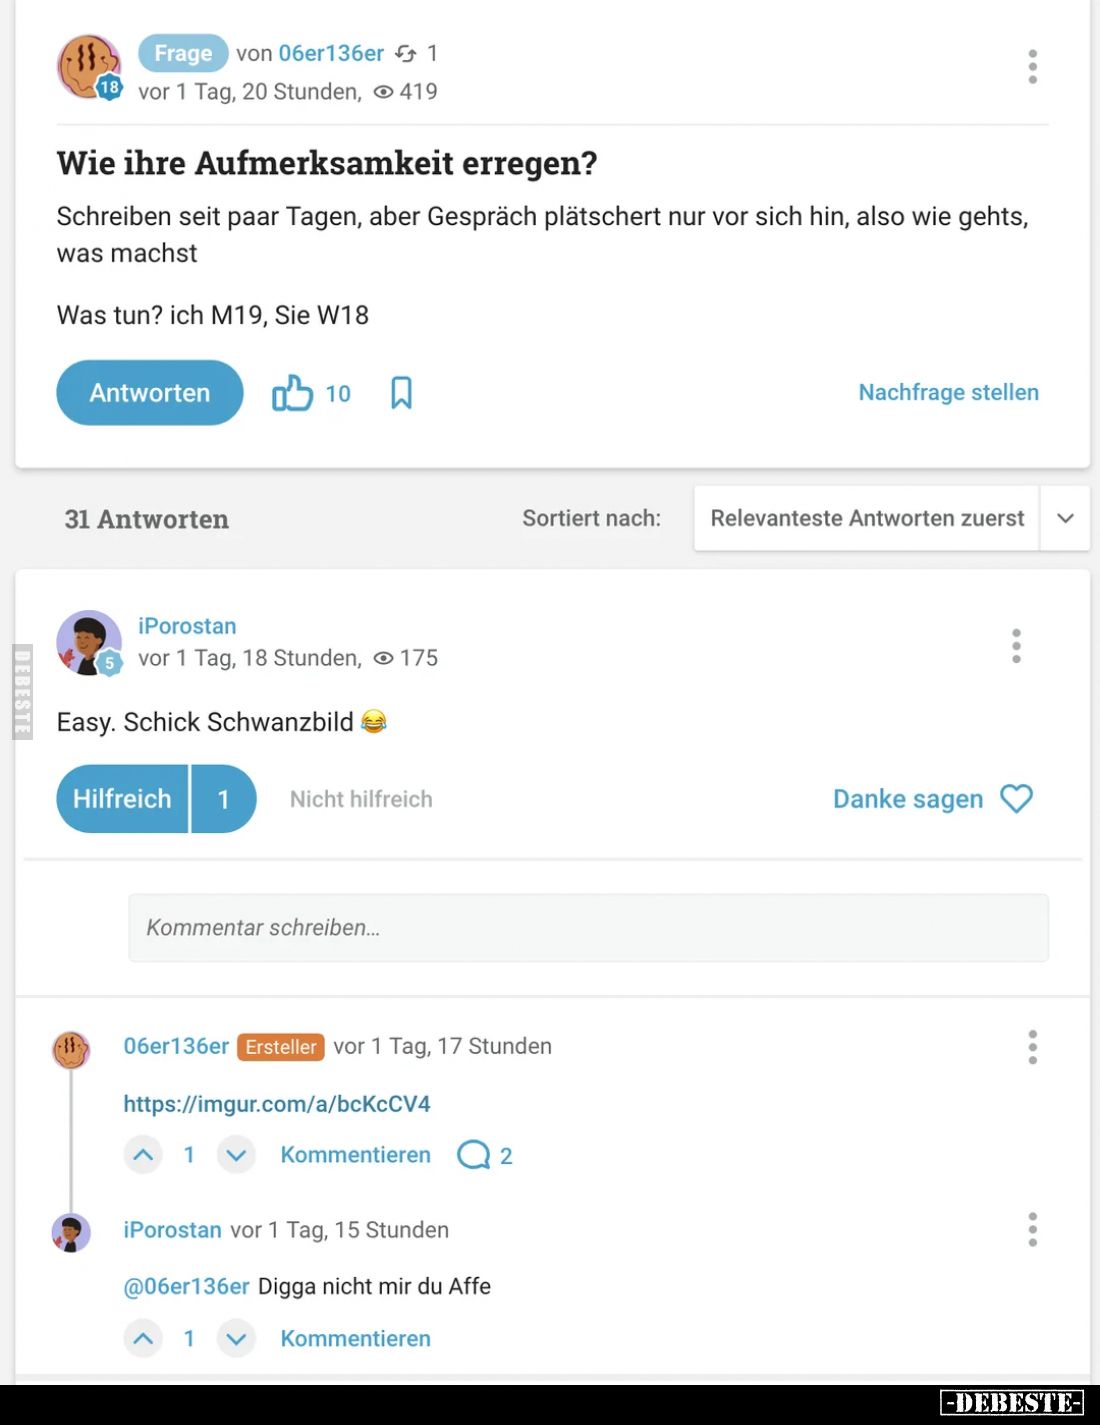Viewport: 1100px width, 1425px height.
Task: Mark the answer as Hilfreich
Action: (122, 799)
